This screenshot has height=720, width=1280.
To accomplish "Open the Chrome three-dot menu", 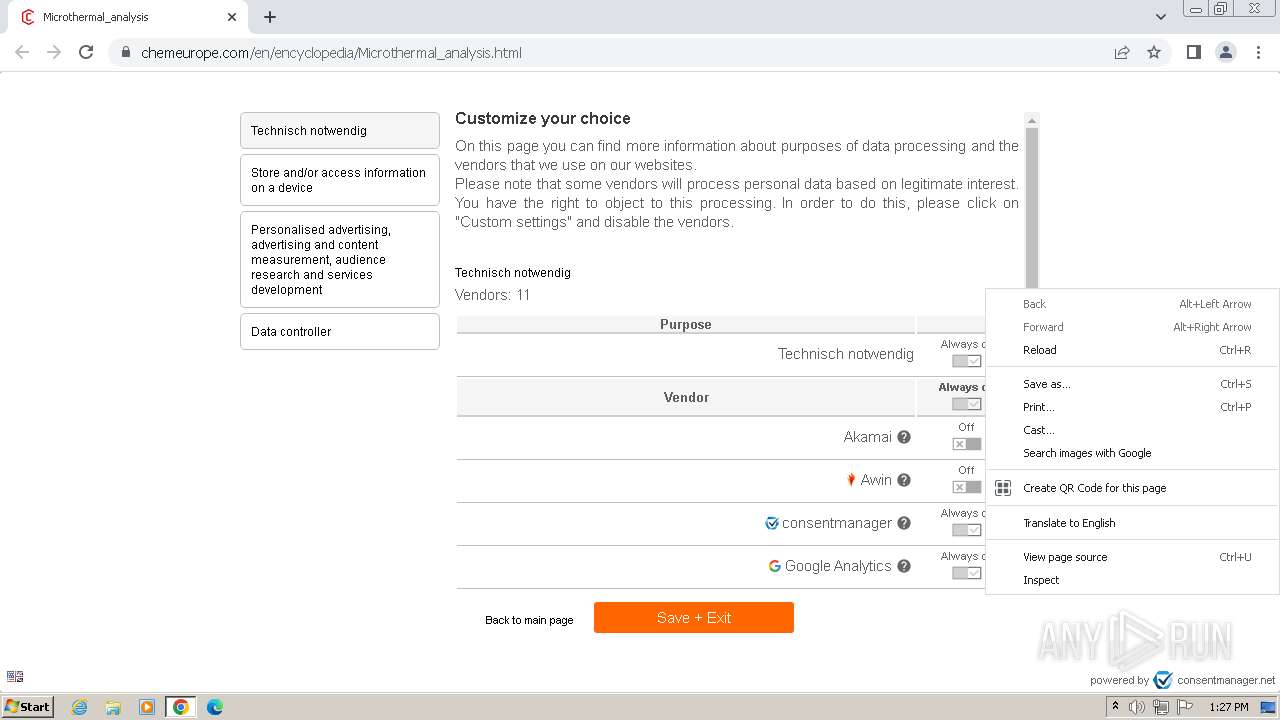I will 1258,52.
